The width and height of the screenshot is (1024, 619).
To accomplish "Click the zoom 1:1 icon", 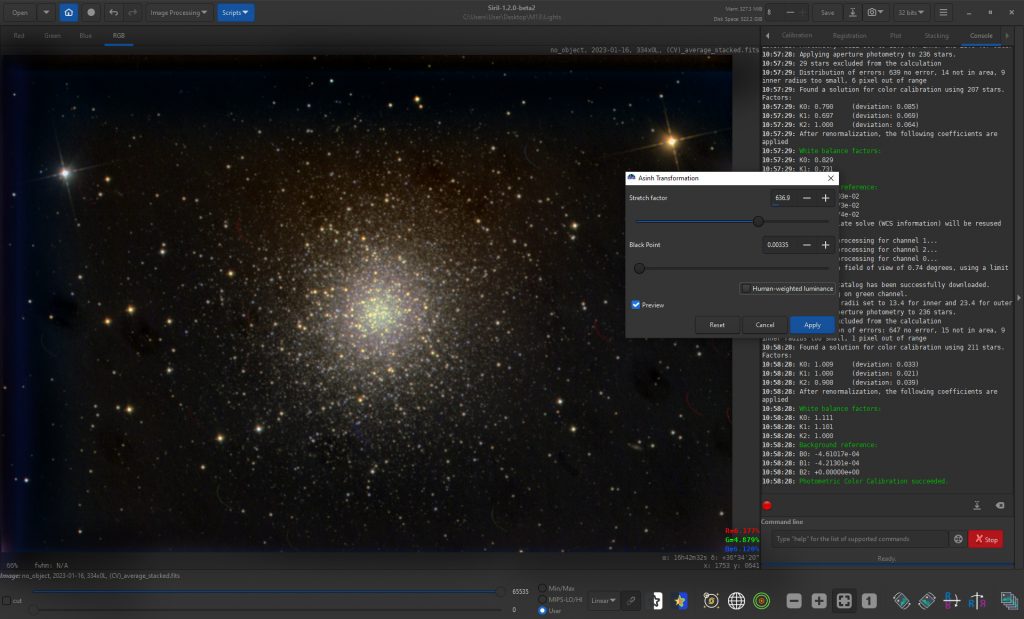I will [869, 601].
